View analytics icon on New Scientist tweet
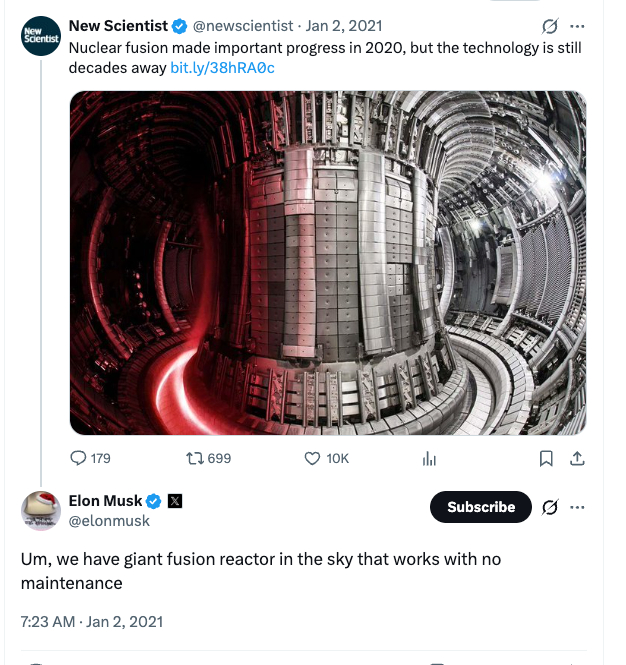This screenshot has height=665, width=626. pyautogui.click(x=430, y=458)
